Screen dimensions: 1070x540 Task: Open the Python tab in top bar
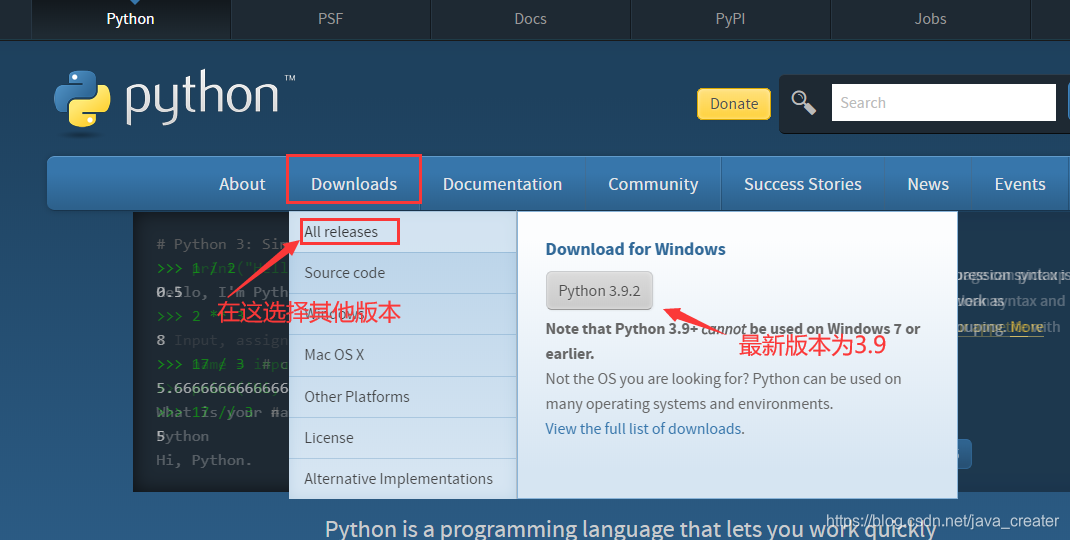130,19
